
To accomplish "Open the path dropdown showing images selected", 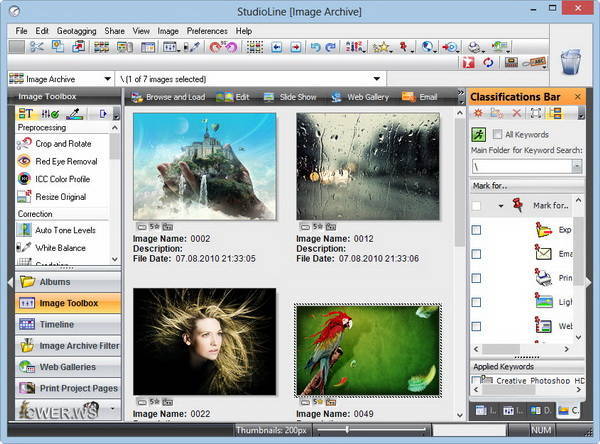I will 377,79.
